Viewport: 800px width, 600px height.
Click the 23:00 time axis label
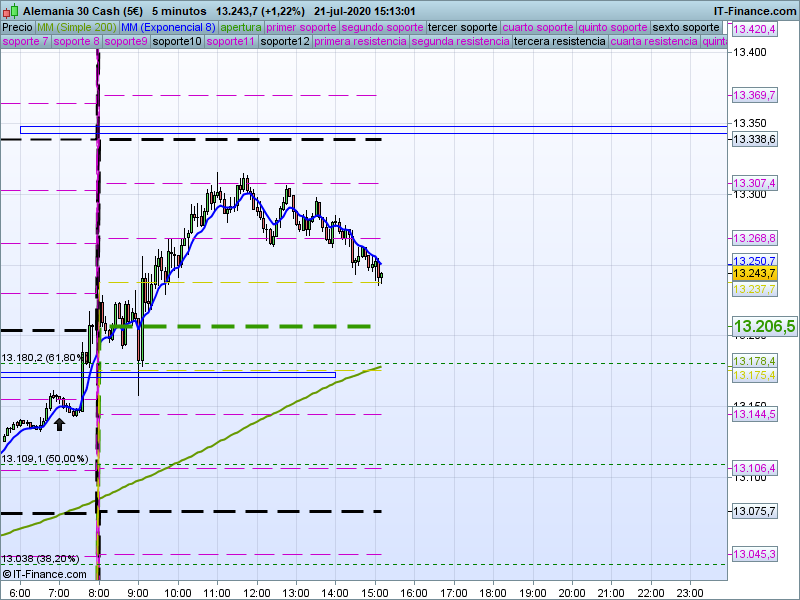690,593
